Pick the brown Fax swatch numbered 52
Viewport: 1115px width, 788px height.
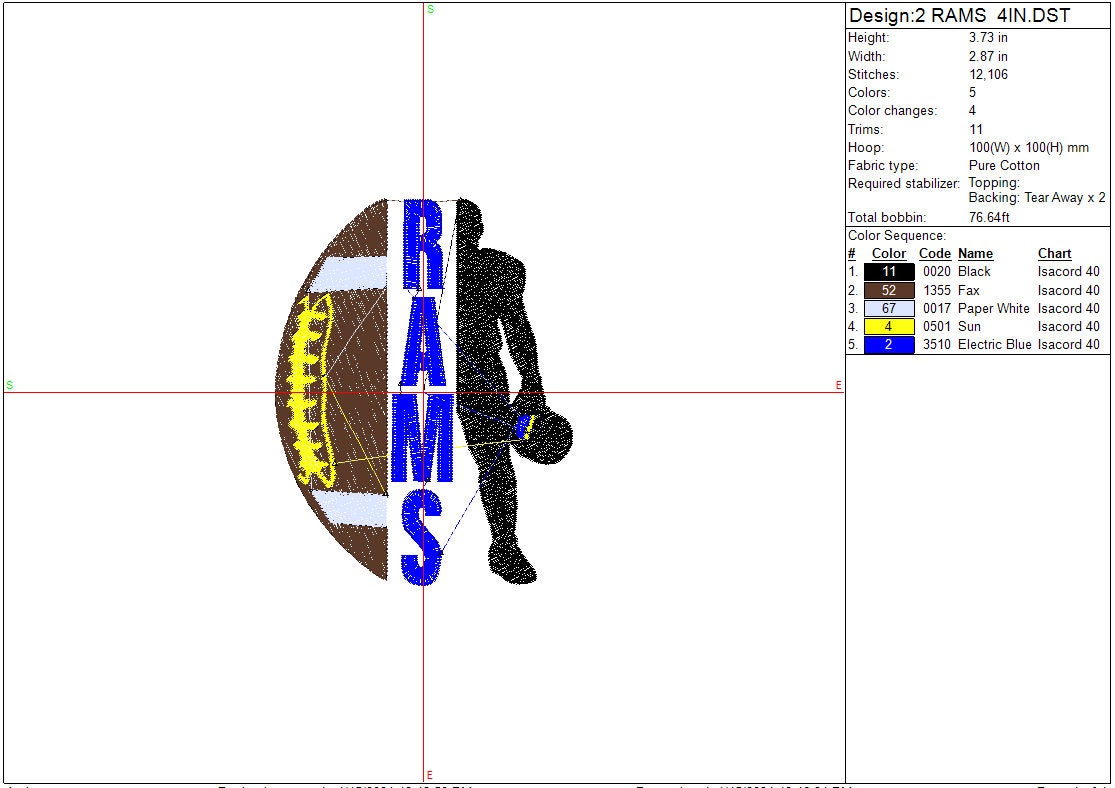tap(889, 290)
